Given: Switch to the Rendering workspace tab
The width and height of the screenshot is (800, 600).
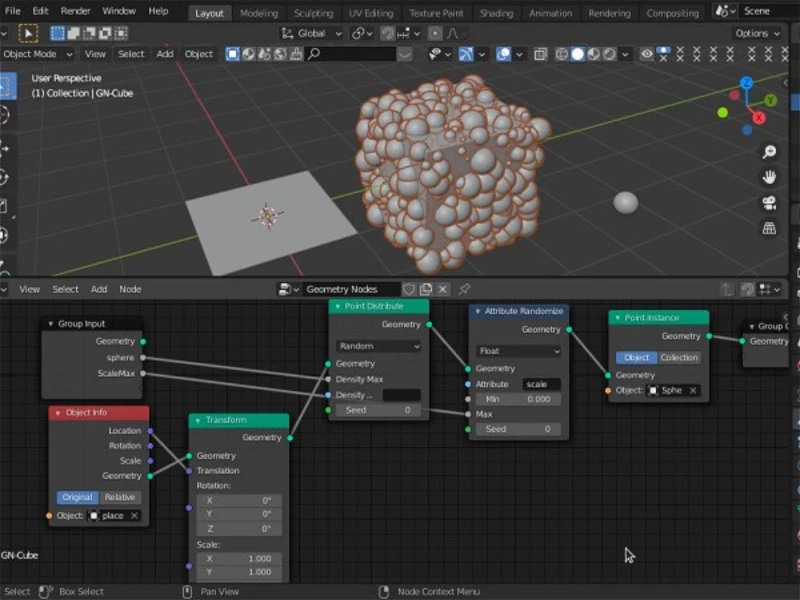Looking at the screenshot, I should point(609,13).
